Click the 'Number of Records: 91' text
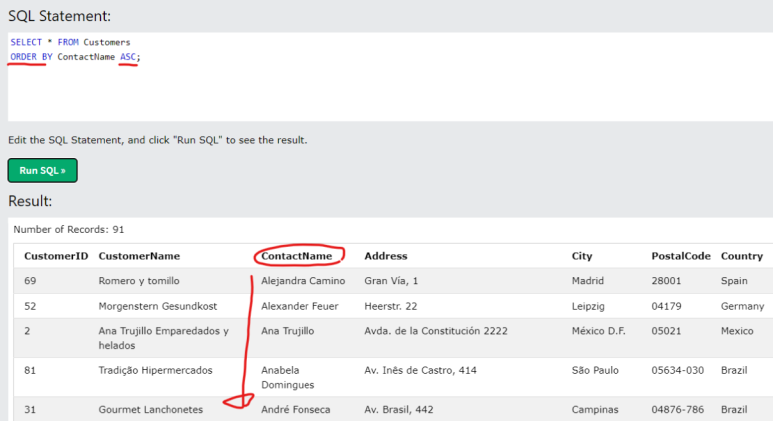Image resolution: width=773 pixels, height=421 pixels. click(x=69, y=230)
